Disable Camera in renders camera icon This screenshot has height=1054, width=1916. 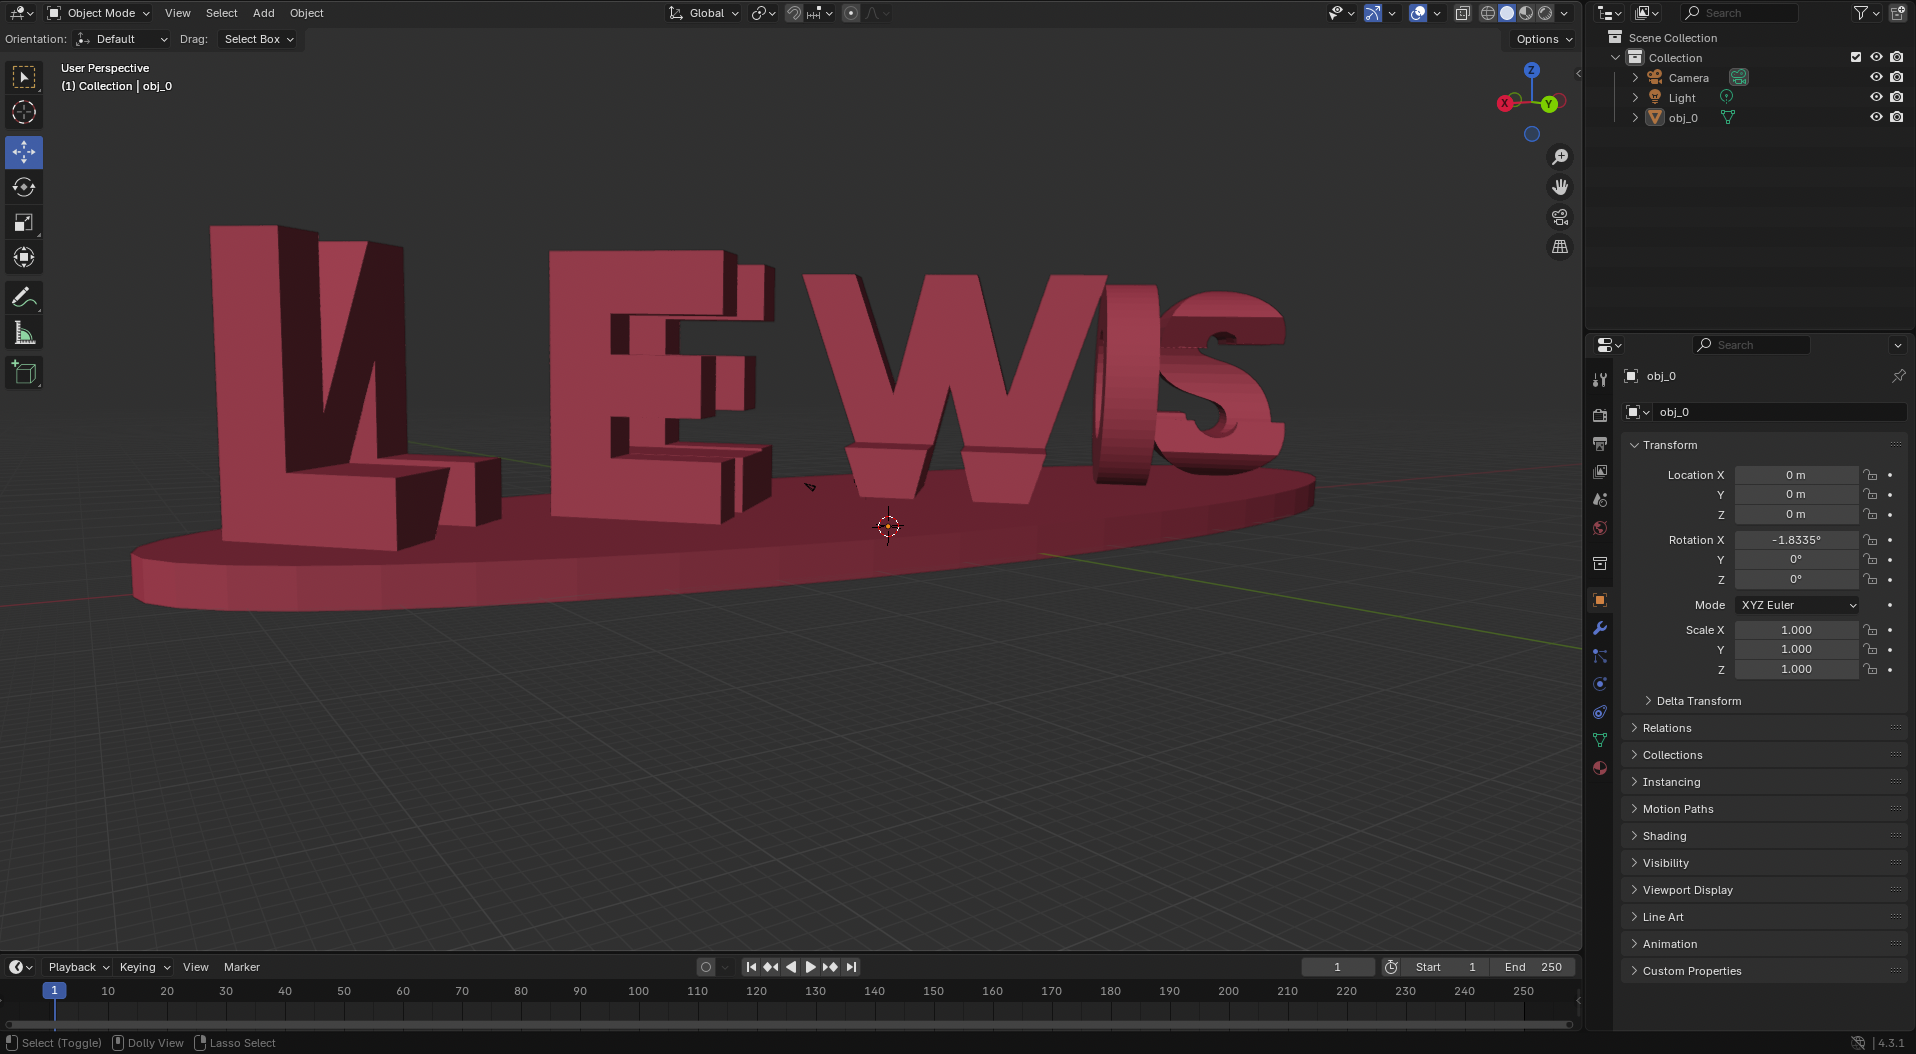1896,77
